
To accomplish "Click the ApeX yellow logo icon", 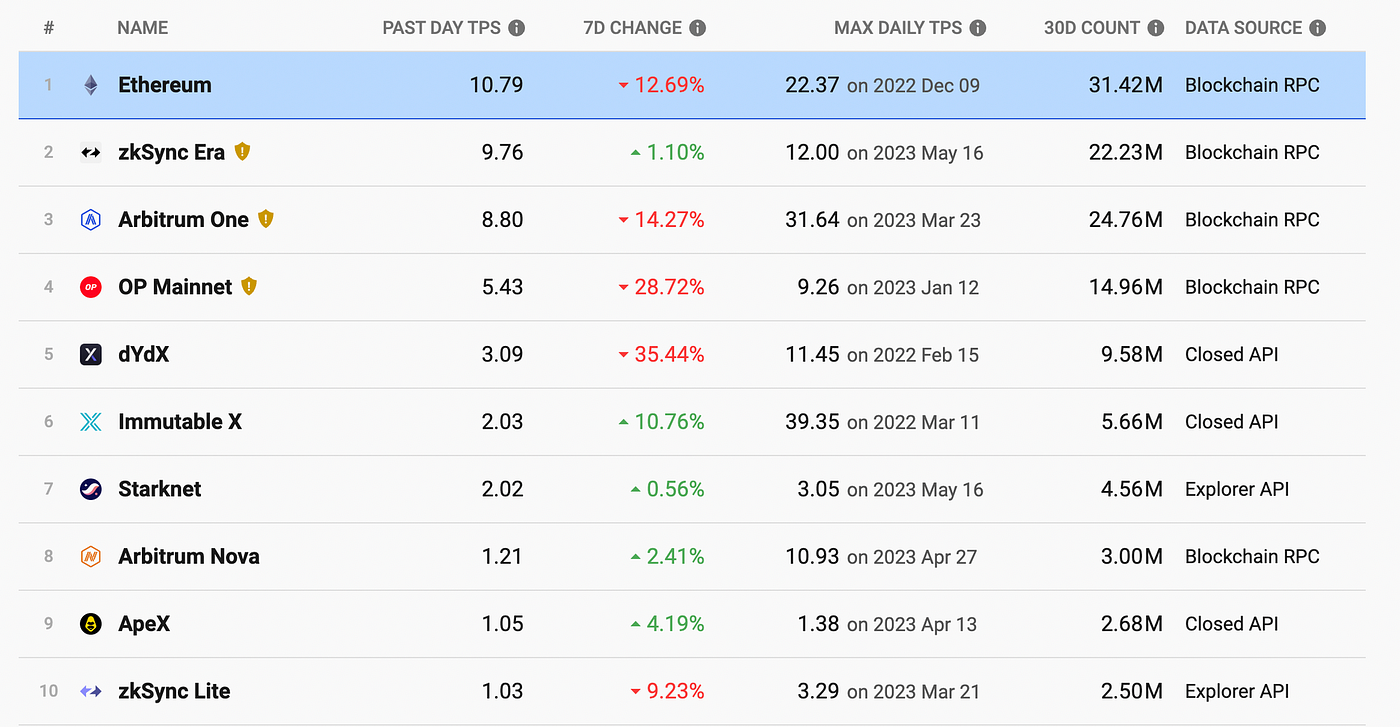I will 91,624.
